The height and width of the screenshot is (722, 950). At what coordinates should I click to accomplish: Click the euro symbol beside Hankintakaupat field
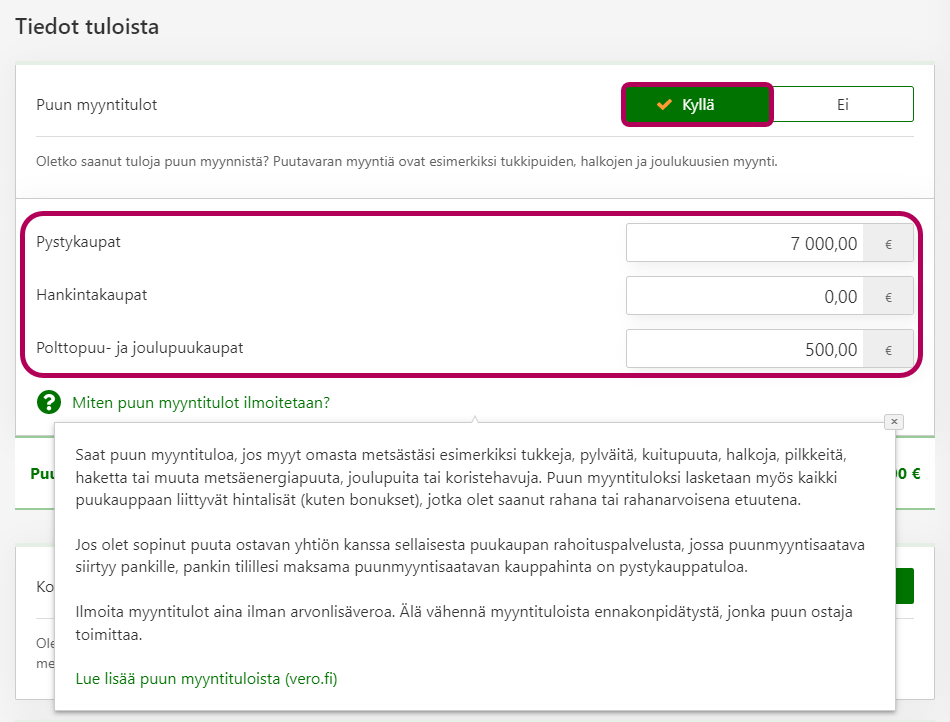coord(888,296)
